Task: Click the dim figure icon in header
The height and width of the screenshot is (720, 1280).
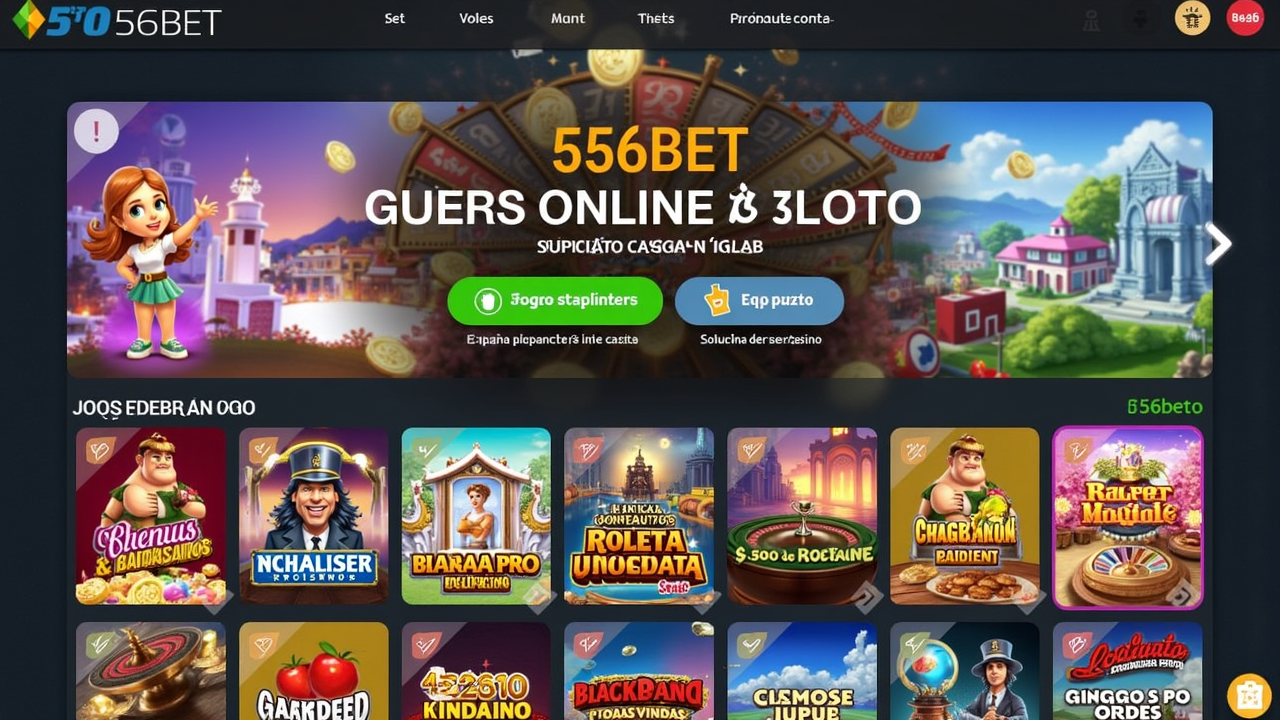Action: coord(1092,20)
